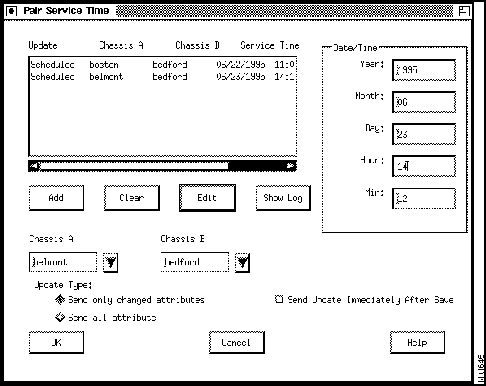Select the belmont bedford schedule row

[x=162, y=77]
